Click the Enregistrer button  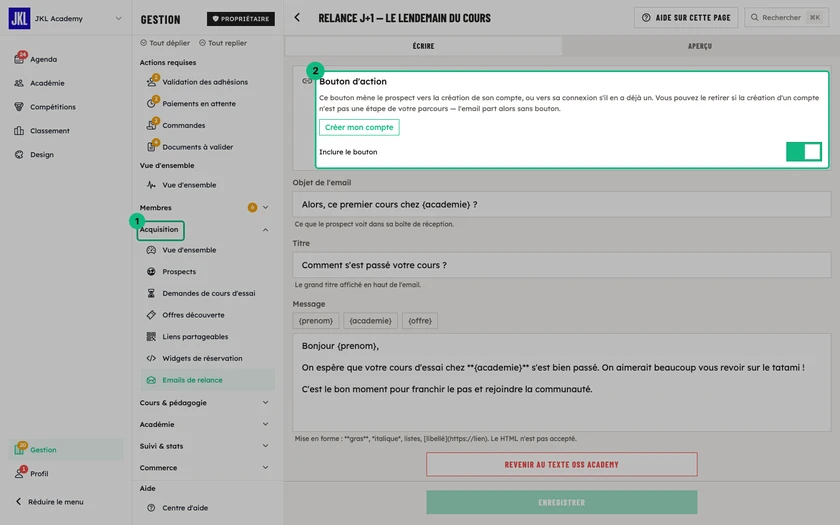[x=562, y=502]
